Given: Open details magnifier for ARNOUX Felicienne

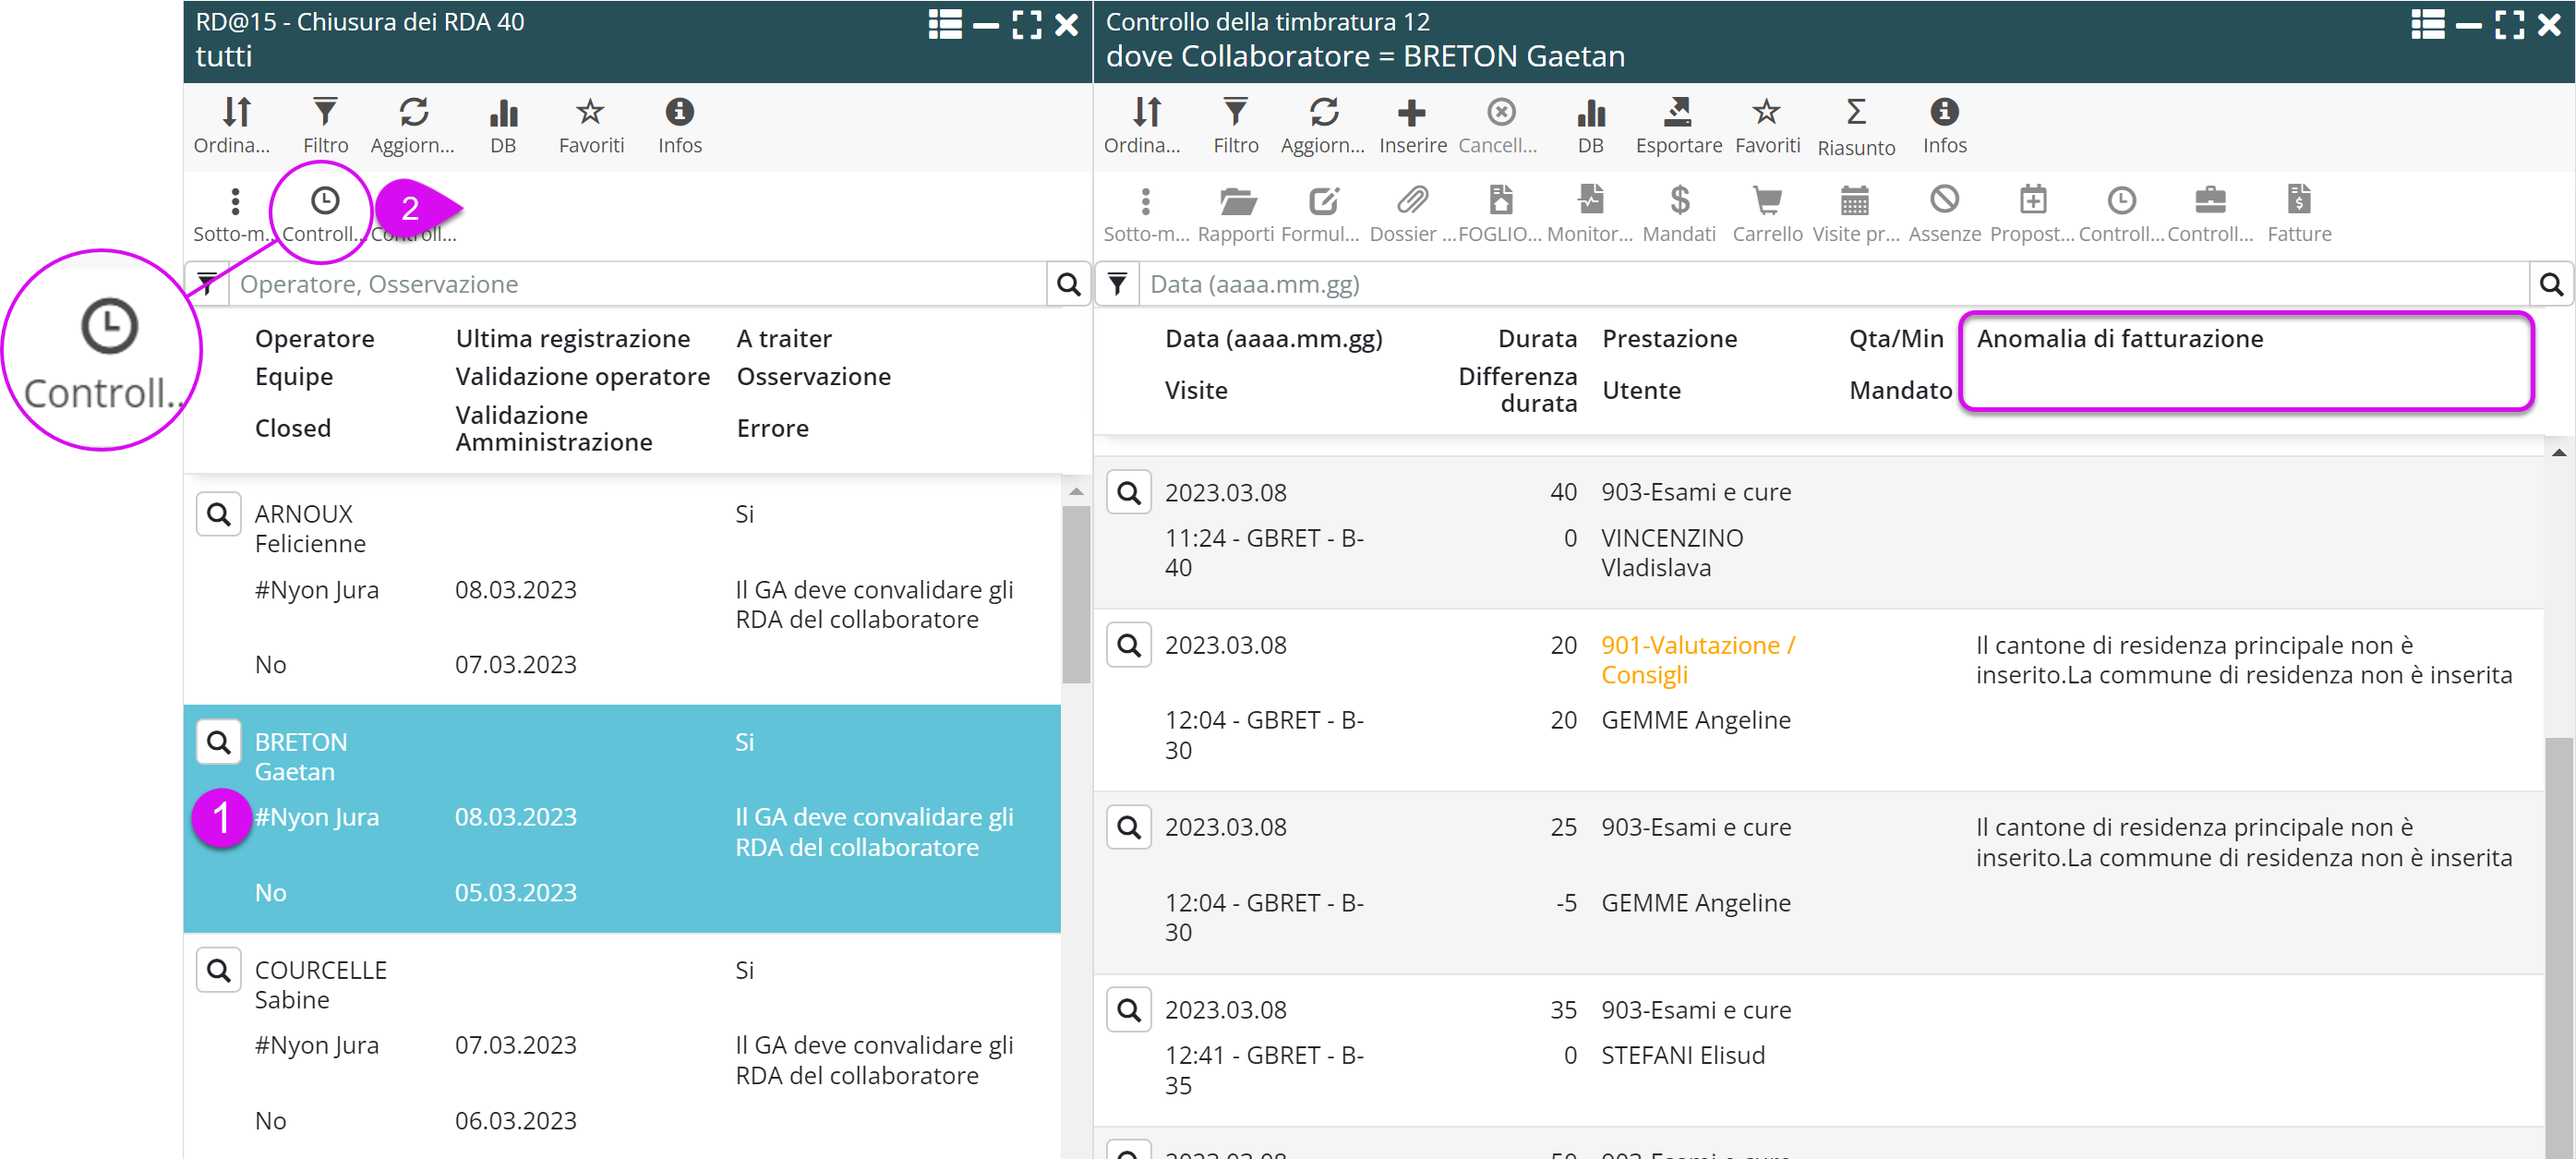Looking at the screenshot, I should (x=218, y=514).
